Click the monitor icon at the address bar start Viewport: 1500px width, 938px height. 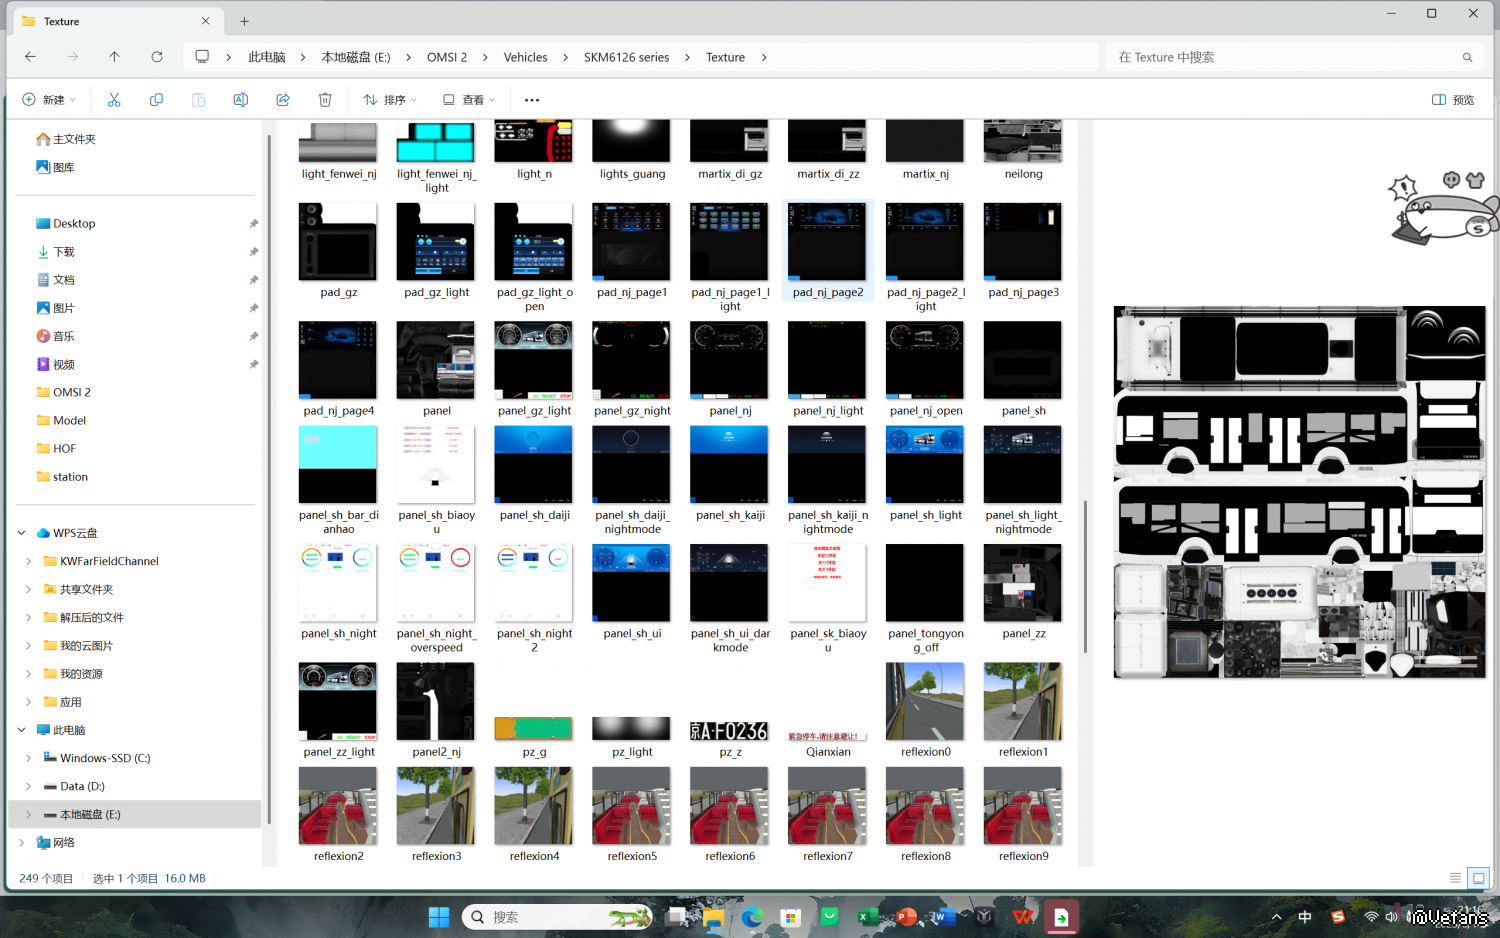[x=202, y=57]
